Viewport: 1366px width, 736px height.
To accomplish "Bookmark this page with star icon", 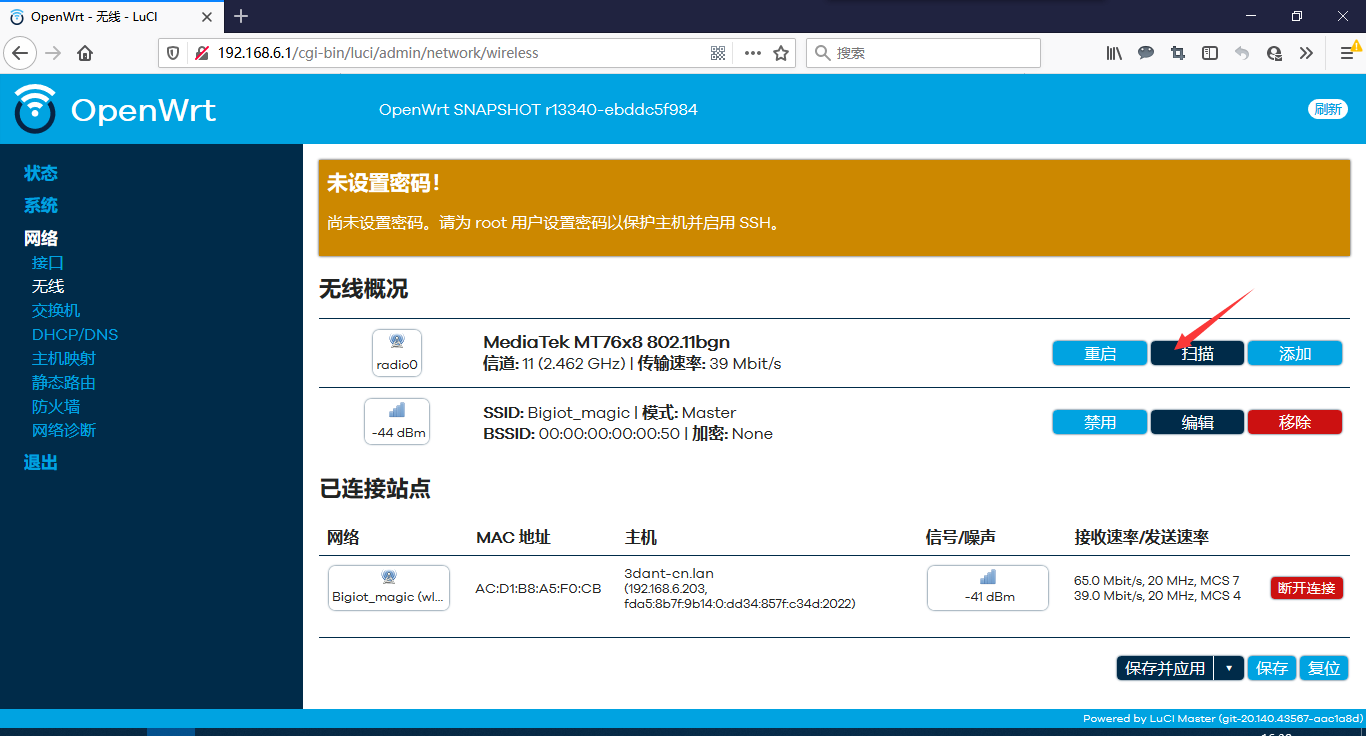I will tap(781, 53).
